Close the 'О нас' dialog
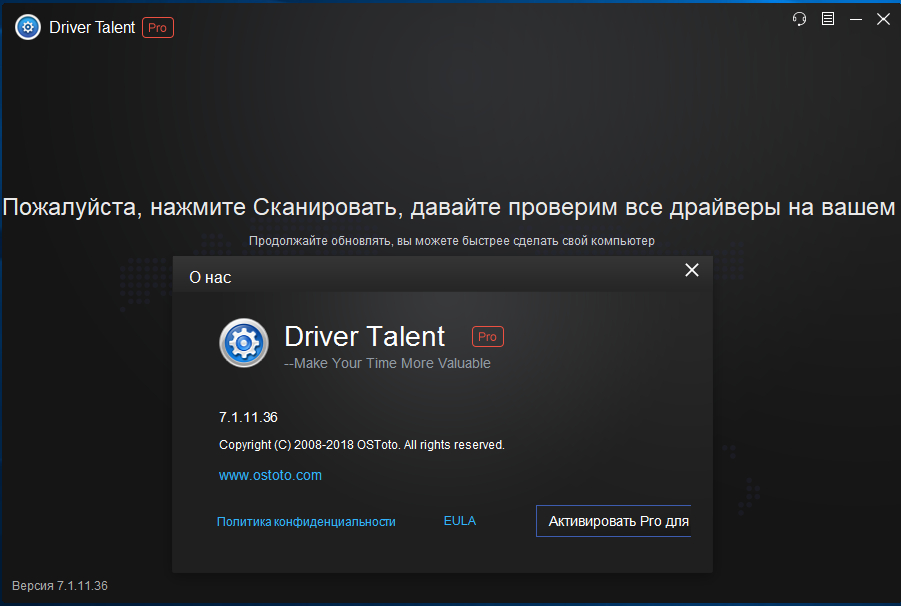Viewport: 901px width, 606px height. [x=692, y=270]
